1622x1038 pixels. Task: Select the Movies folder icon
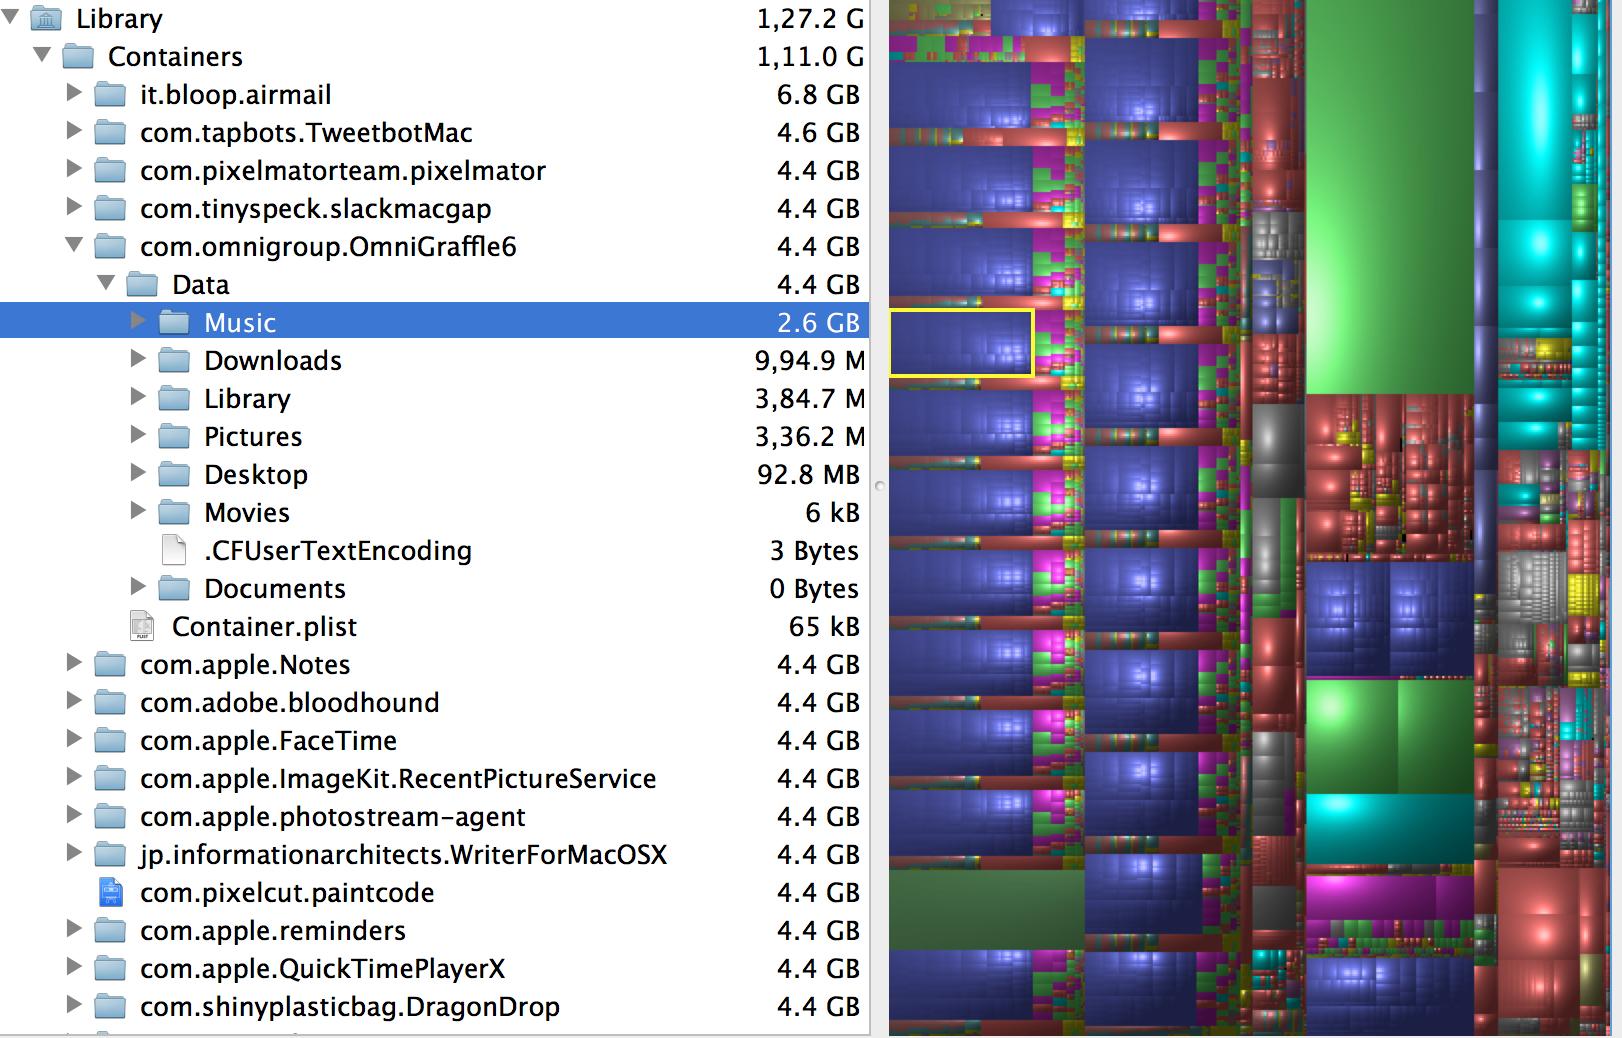point(174,513)
